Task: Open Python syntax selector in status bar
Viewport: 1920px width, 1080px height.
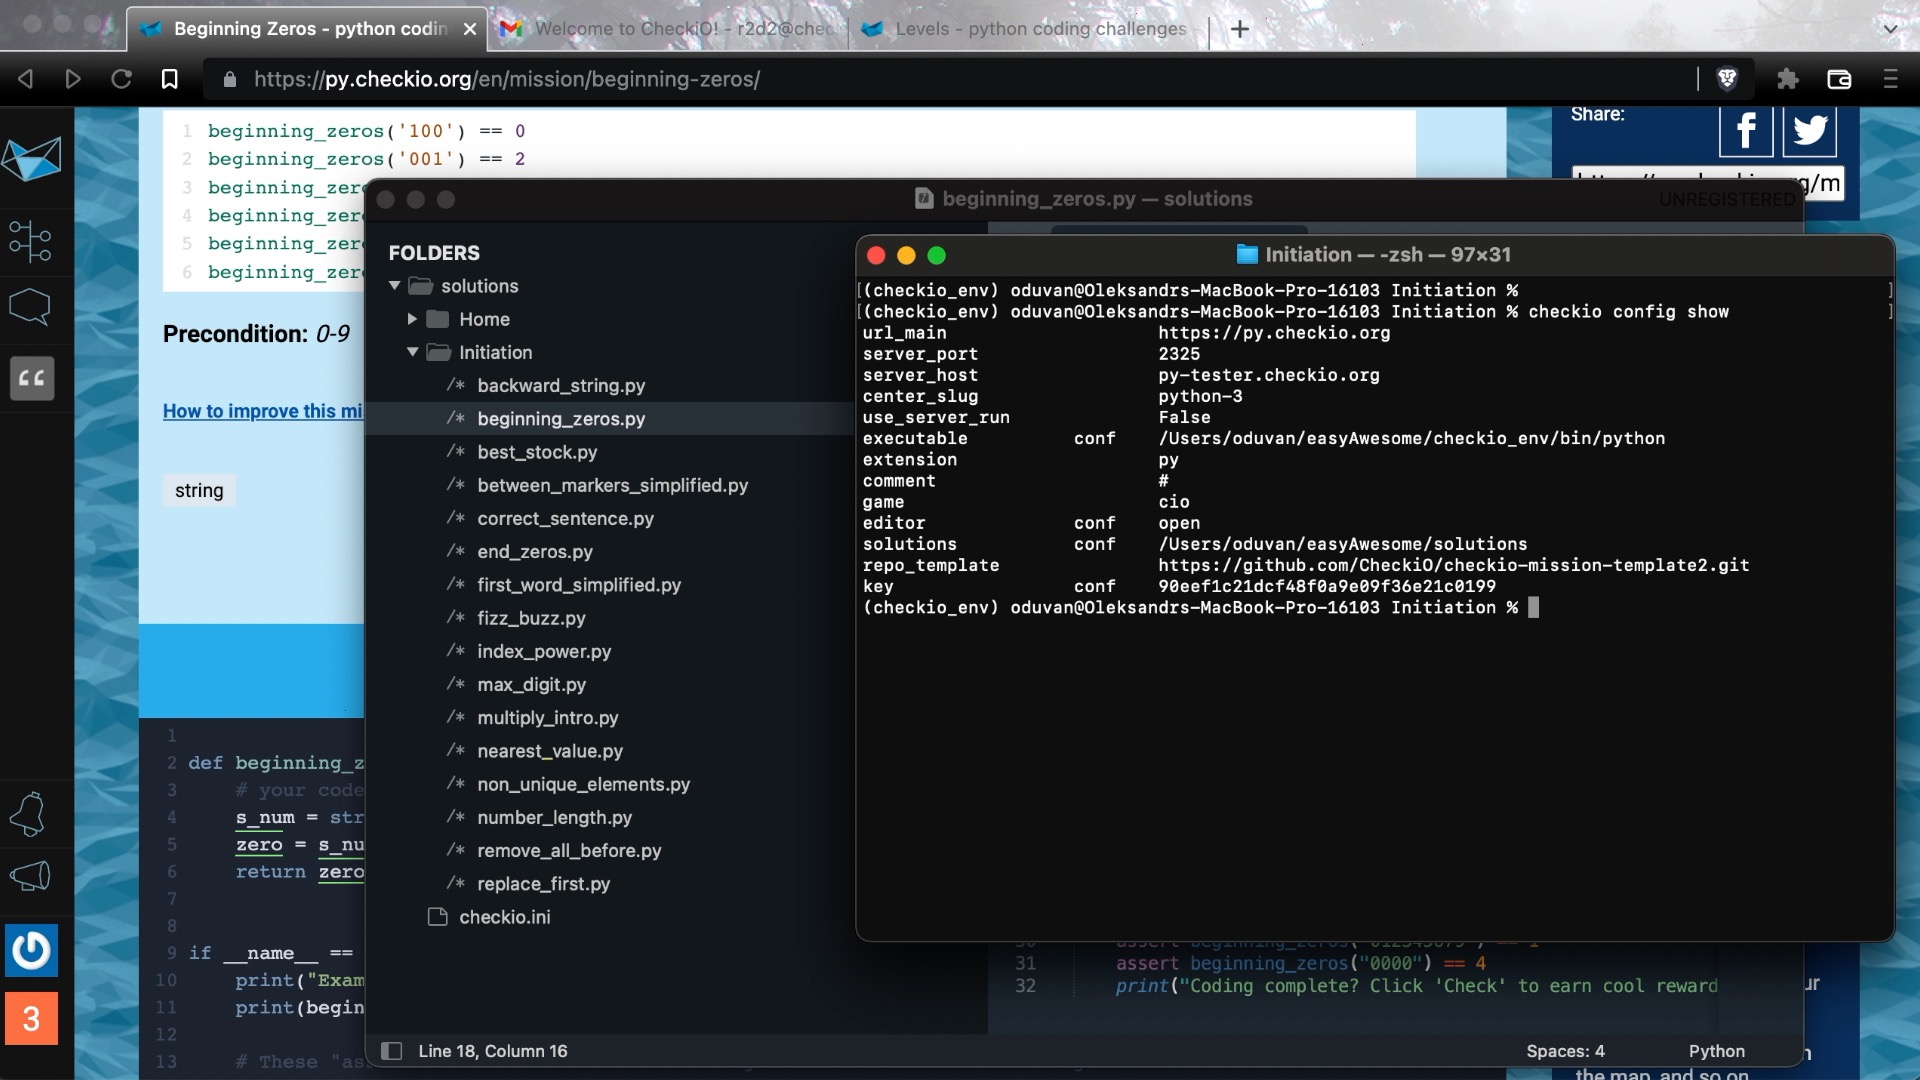Action: pyautogui.click(x=1716, y=1051)
